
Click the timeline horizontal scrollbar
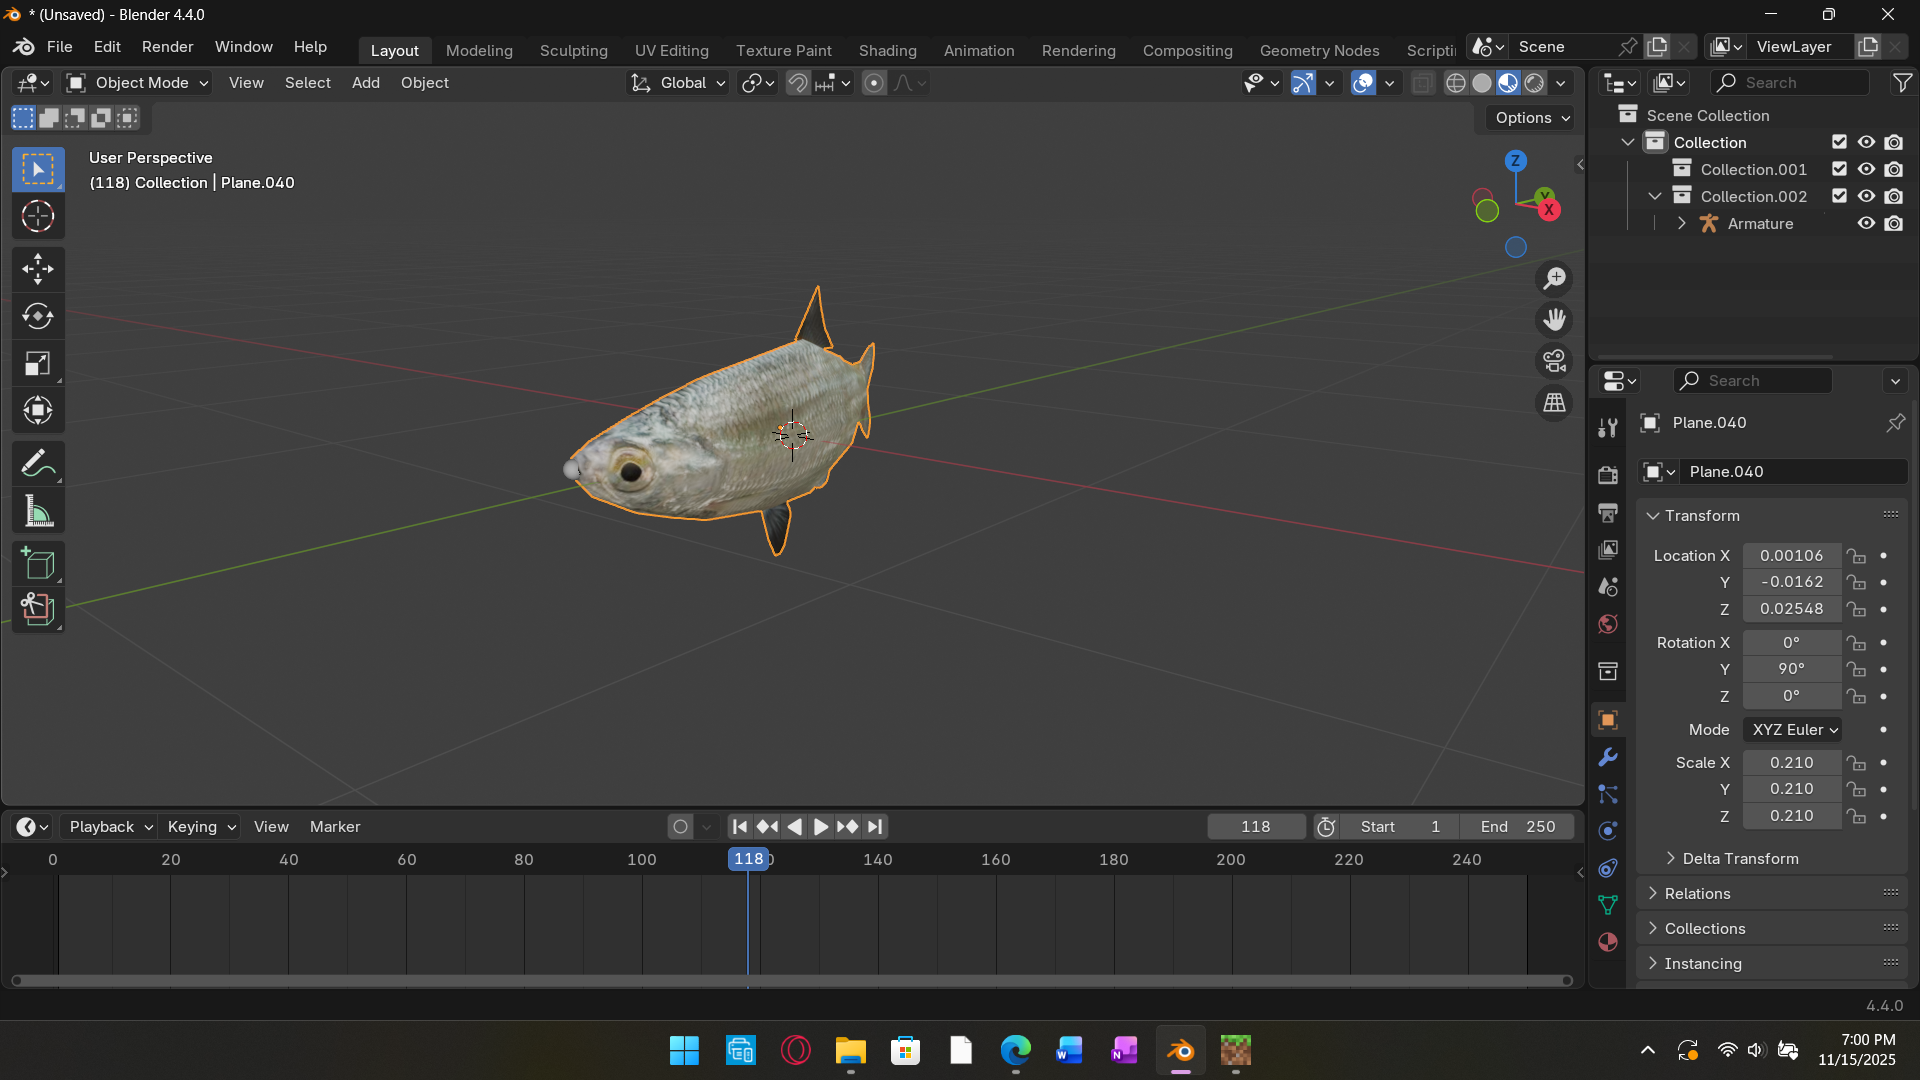coord(791,981)
